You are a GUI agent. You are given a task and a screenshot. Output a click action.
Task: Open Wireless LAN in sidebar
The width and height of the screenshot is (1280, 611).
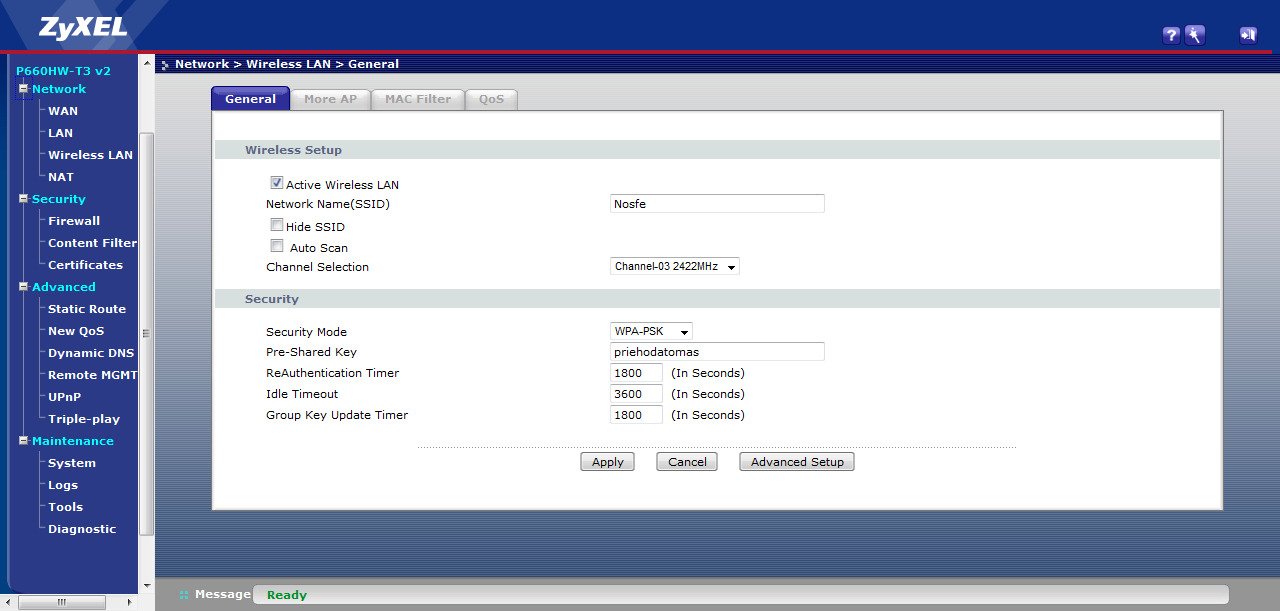[90, 155]
